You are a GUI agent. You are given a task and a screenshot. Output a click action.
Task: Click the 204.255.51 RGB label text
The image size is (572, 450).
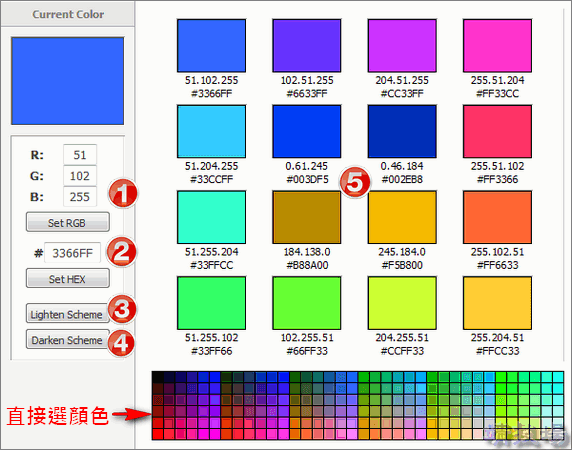402,337
